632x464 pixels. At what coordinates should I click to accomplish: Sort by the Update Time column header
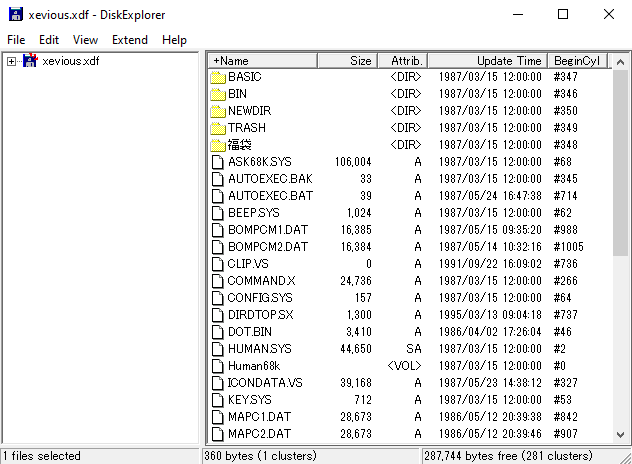point(488,61)
